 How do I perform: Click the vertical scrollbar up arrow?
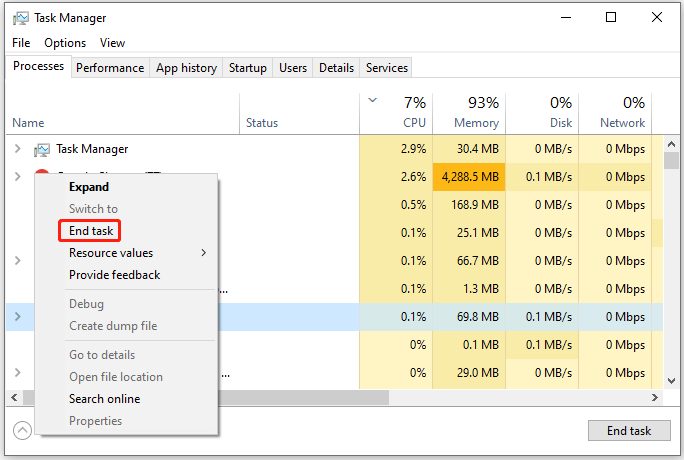tap(671, 144)
